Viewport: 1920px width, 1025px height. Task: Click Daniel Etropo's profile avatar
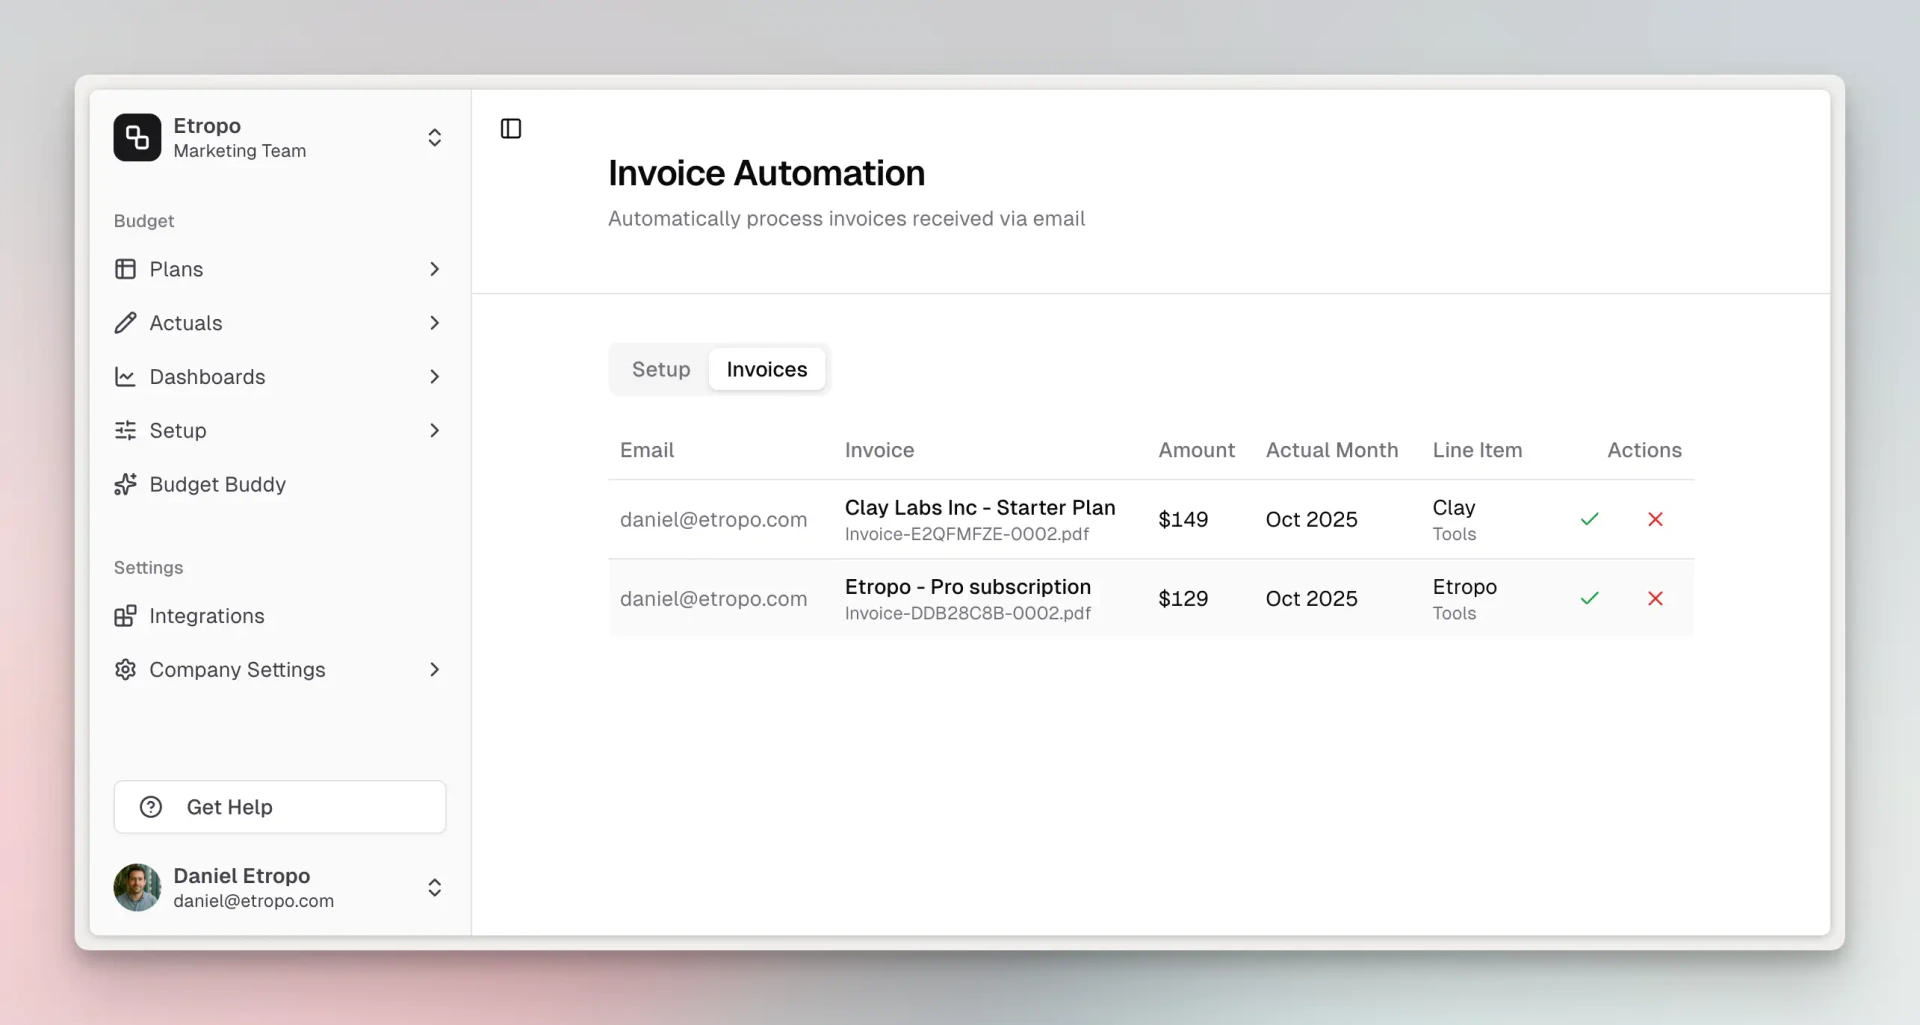pyautogui.click(x=137, y=887)
